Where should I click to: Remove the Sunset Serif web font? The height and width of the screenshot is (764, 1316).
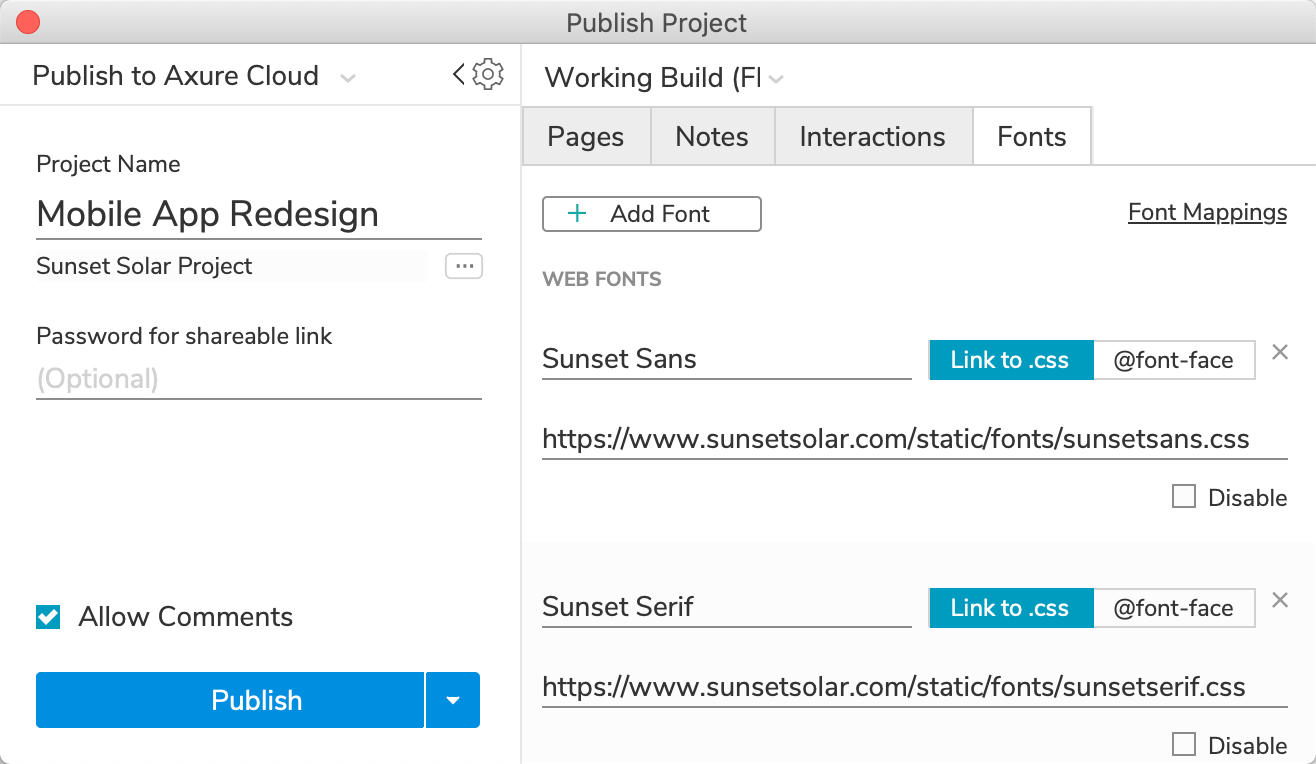pos(1279,600)
